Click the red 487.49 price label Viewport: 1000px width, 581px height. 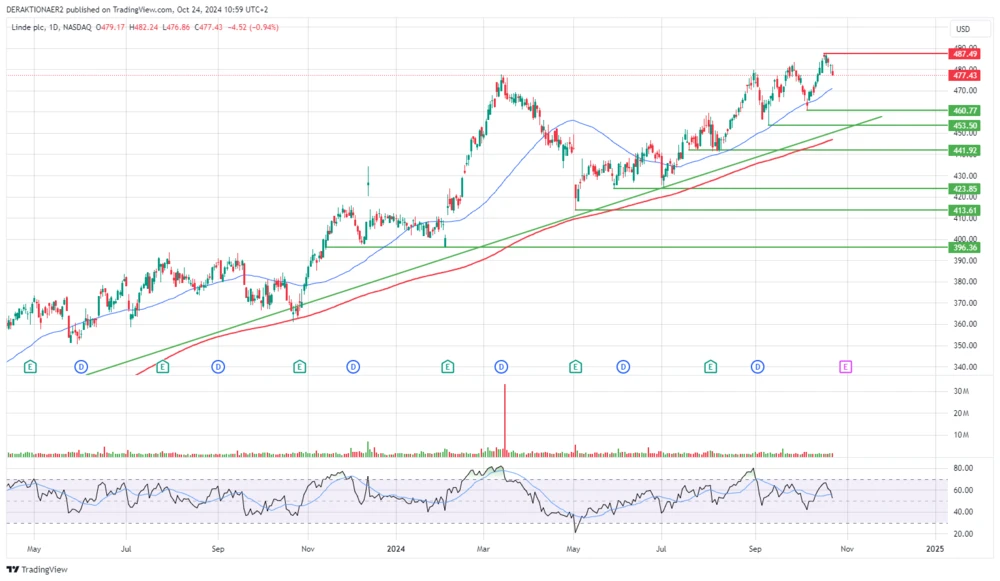point(964,55)
